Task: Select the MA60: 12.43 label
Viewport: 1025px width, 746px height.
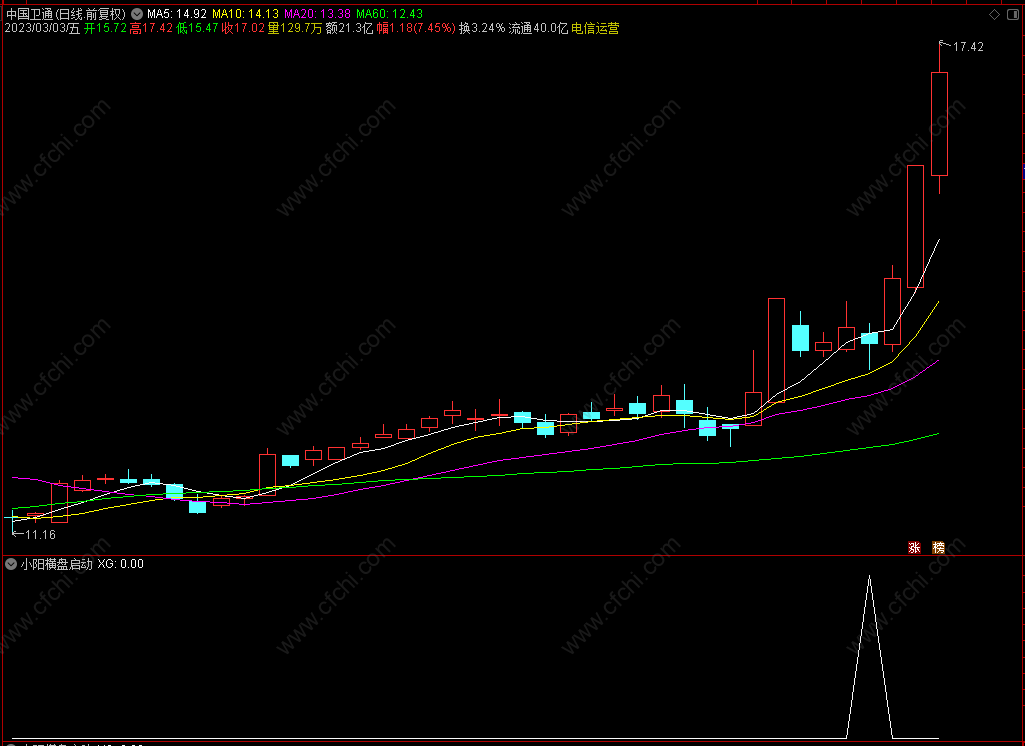Action: [x=389, y=14]
